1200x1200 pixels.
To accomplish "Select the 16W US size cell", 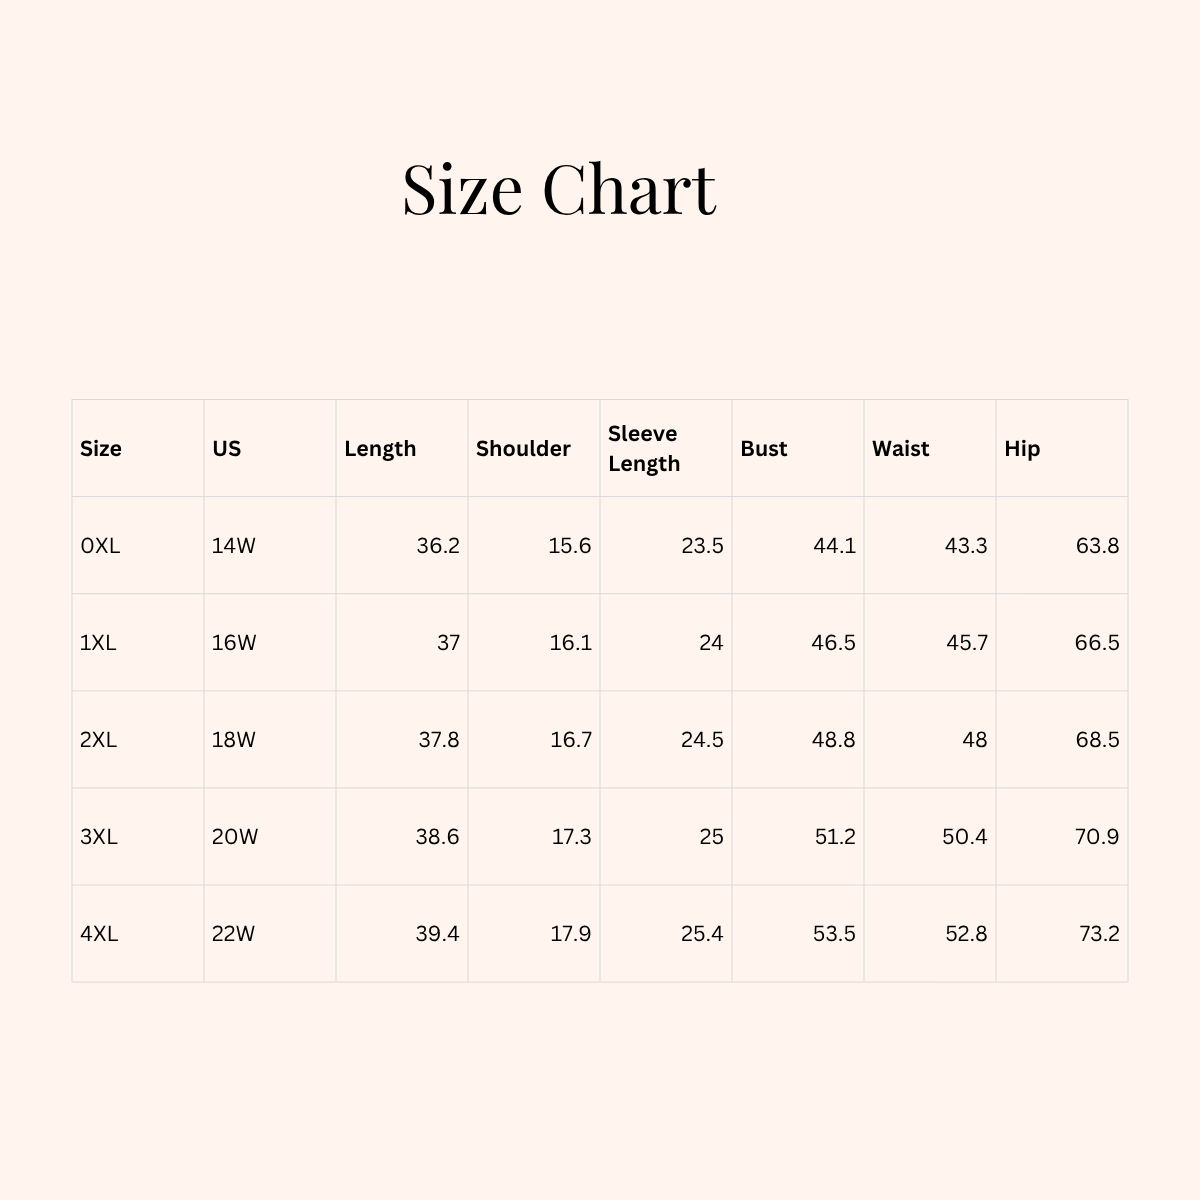I will (234, 643).
